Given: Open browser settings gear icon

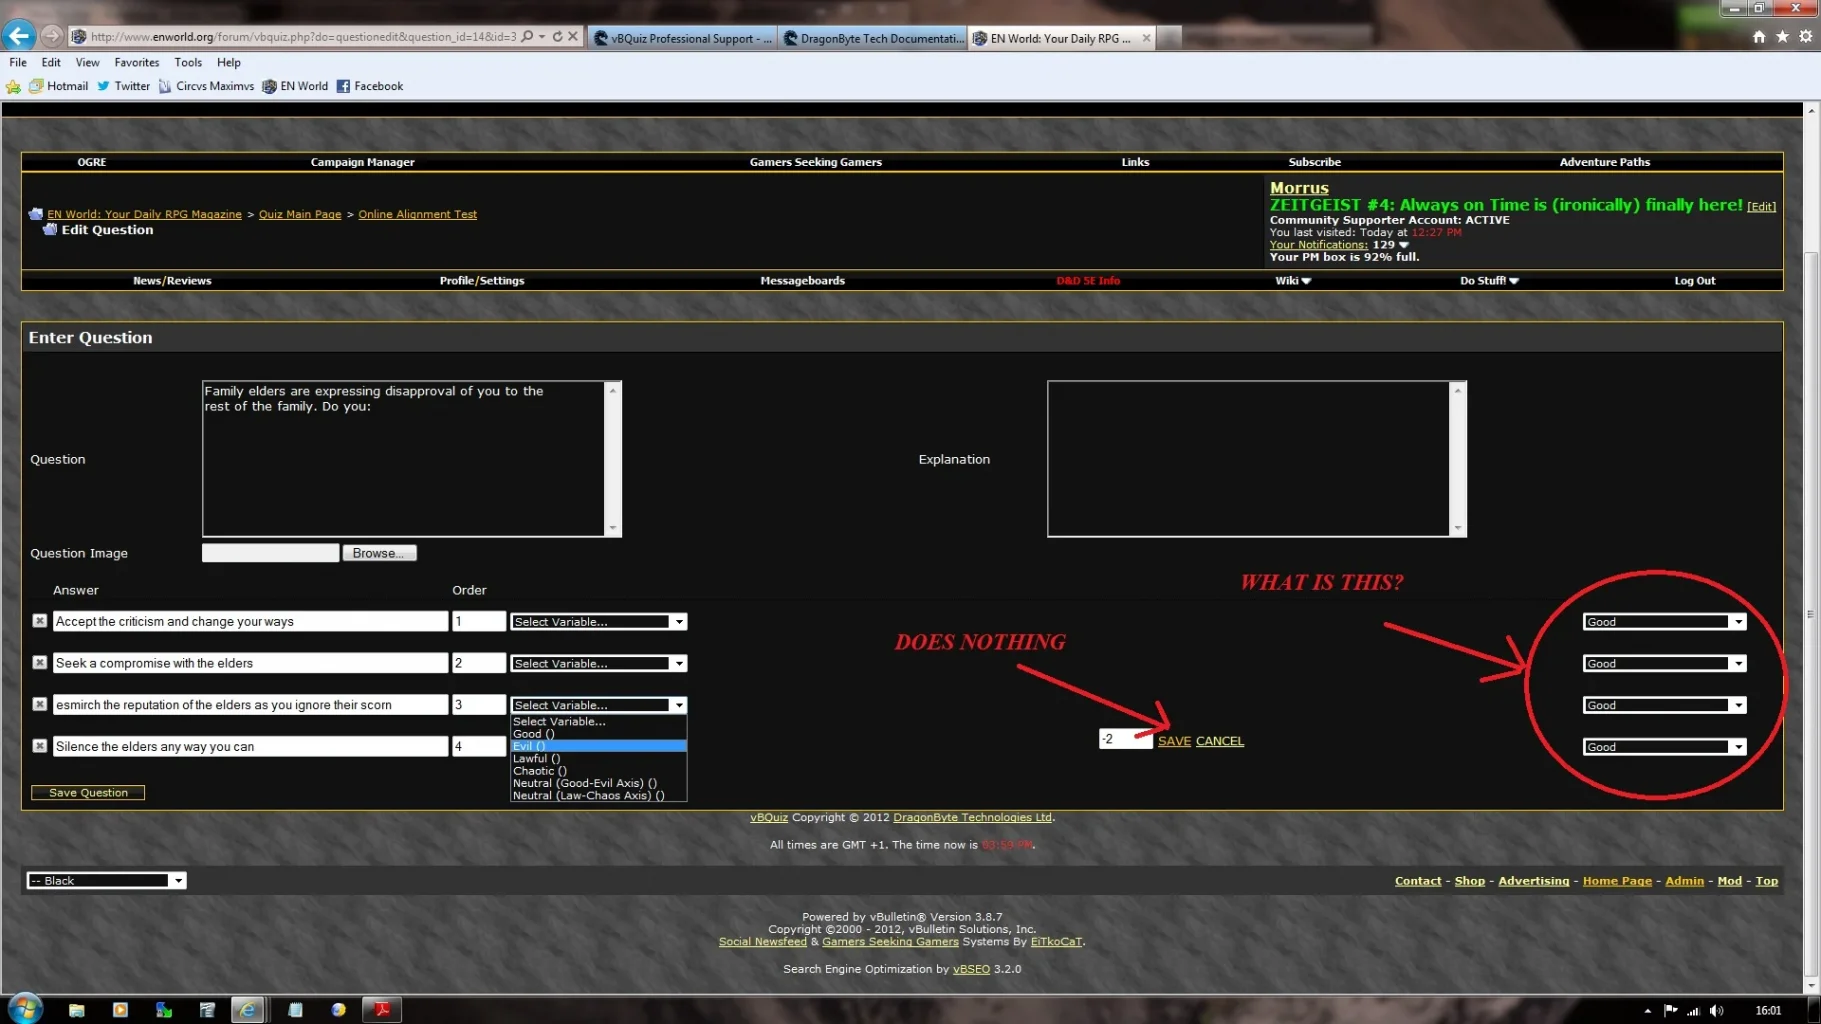Looking at the screenshot, I should 1807,36.
